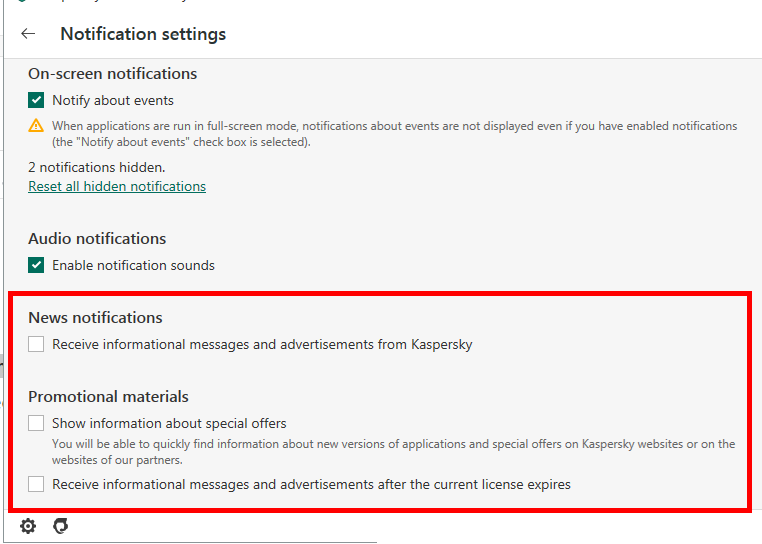This screenshot has height=544, width=762.
Task: Click Reset all hidden notifications link
Action: pyautogui.click(x=117, y=187)
